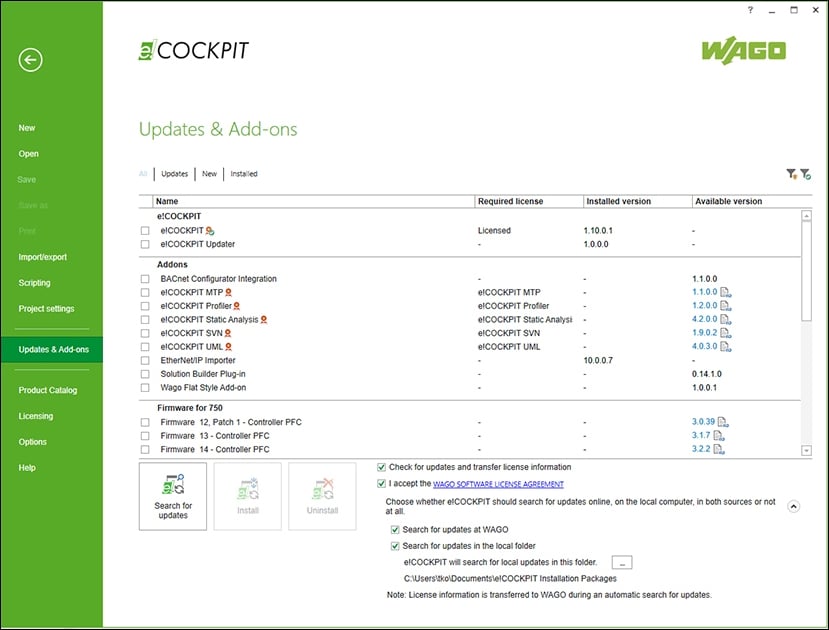
Task: Open release notes icon beside version 4.2.0.0
Action: (x=725, y=320)
